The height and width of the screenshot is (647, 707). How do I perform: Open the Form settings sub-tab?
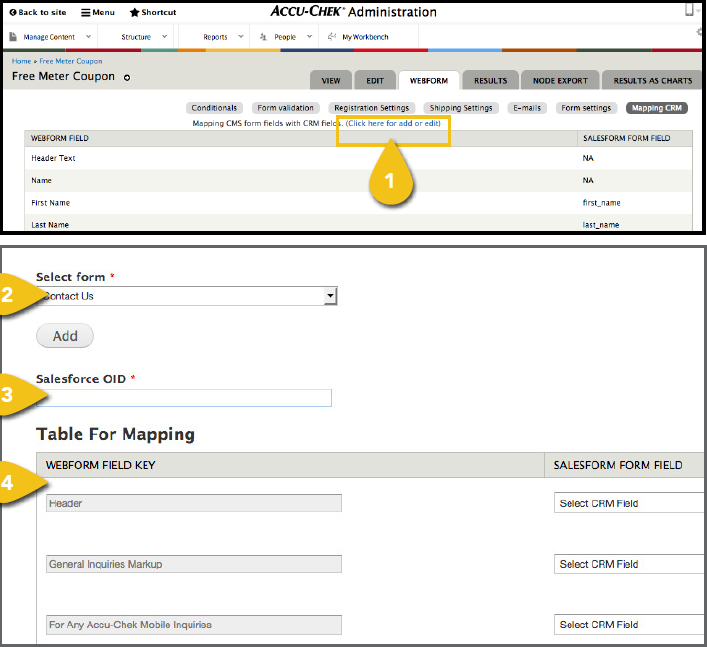coord(586,108)
